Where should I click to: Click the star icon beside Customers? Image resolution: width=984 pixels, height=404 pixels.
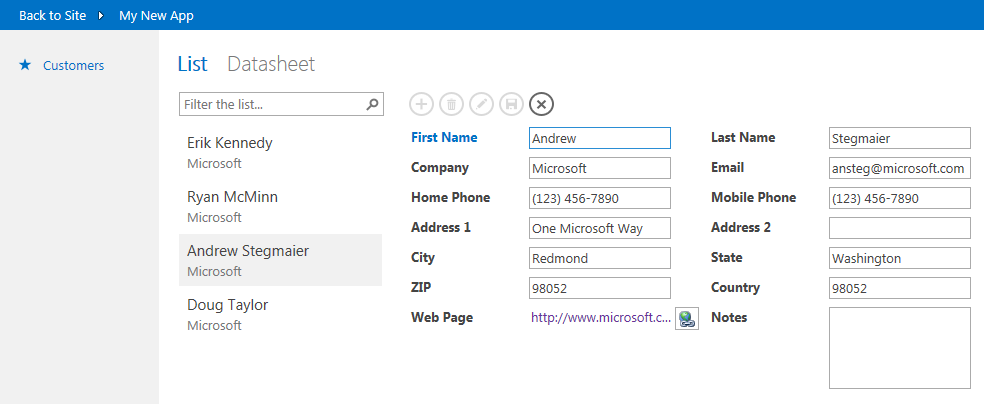25,66
